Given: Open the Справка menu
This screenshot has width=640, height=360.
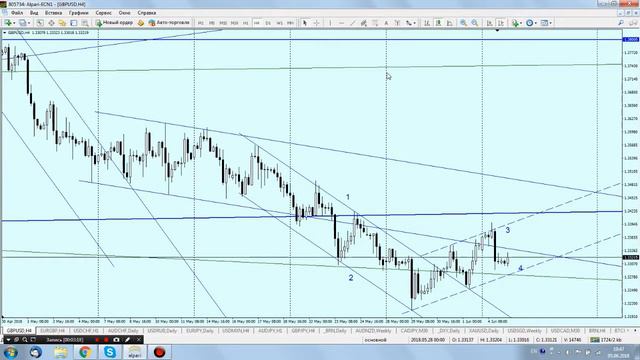Looking at the screenshot, I should pos(147,13).
